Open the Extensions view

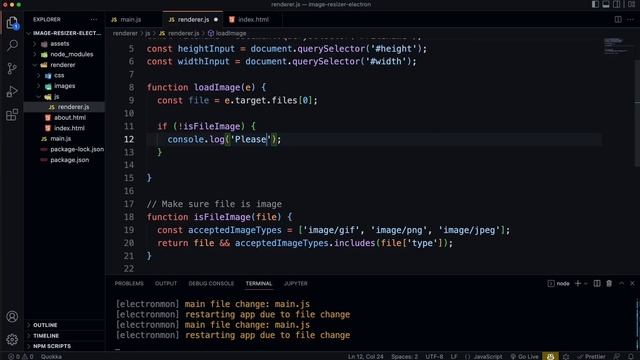(12, 115)
